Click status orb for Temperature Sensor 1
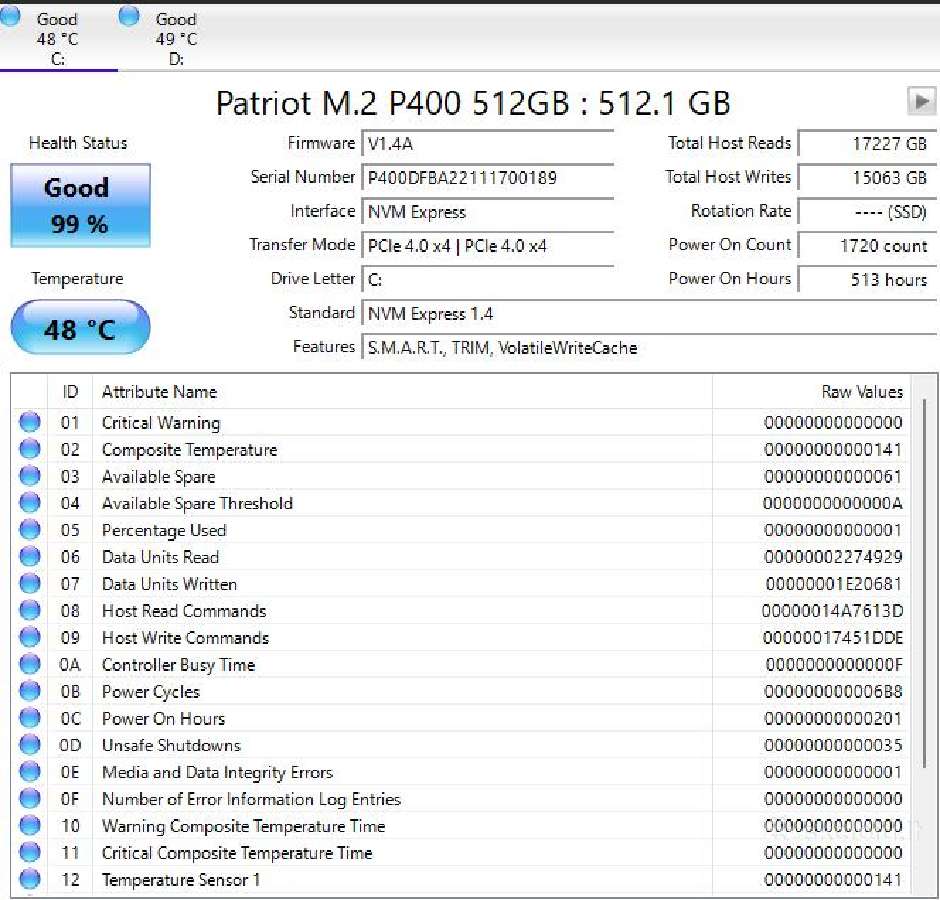Image resolution: width=940 pixels, height=900 pixels. click(x=29, y=879)
